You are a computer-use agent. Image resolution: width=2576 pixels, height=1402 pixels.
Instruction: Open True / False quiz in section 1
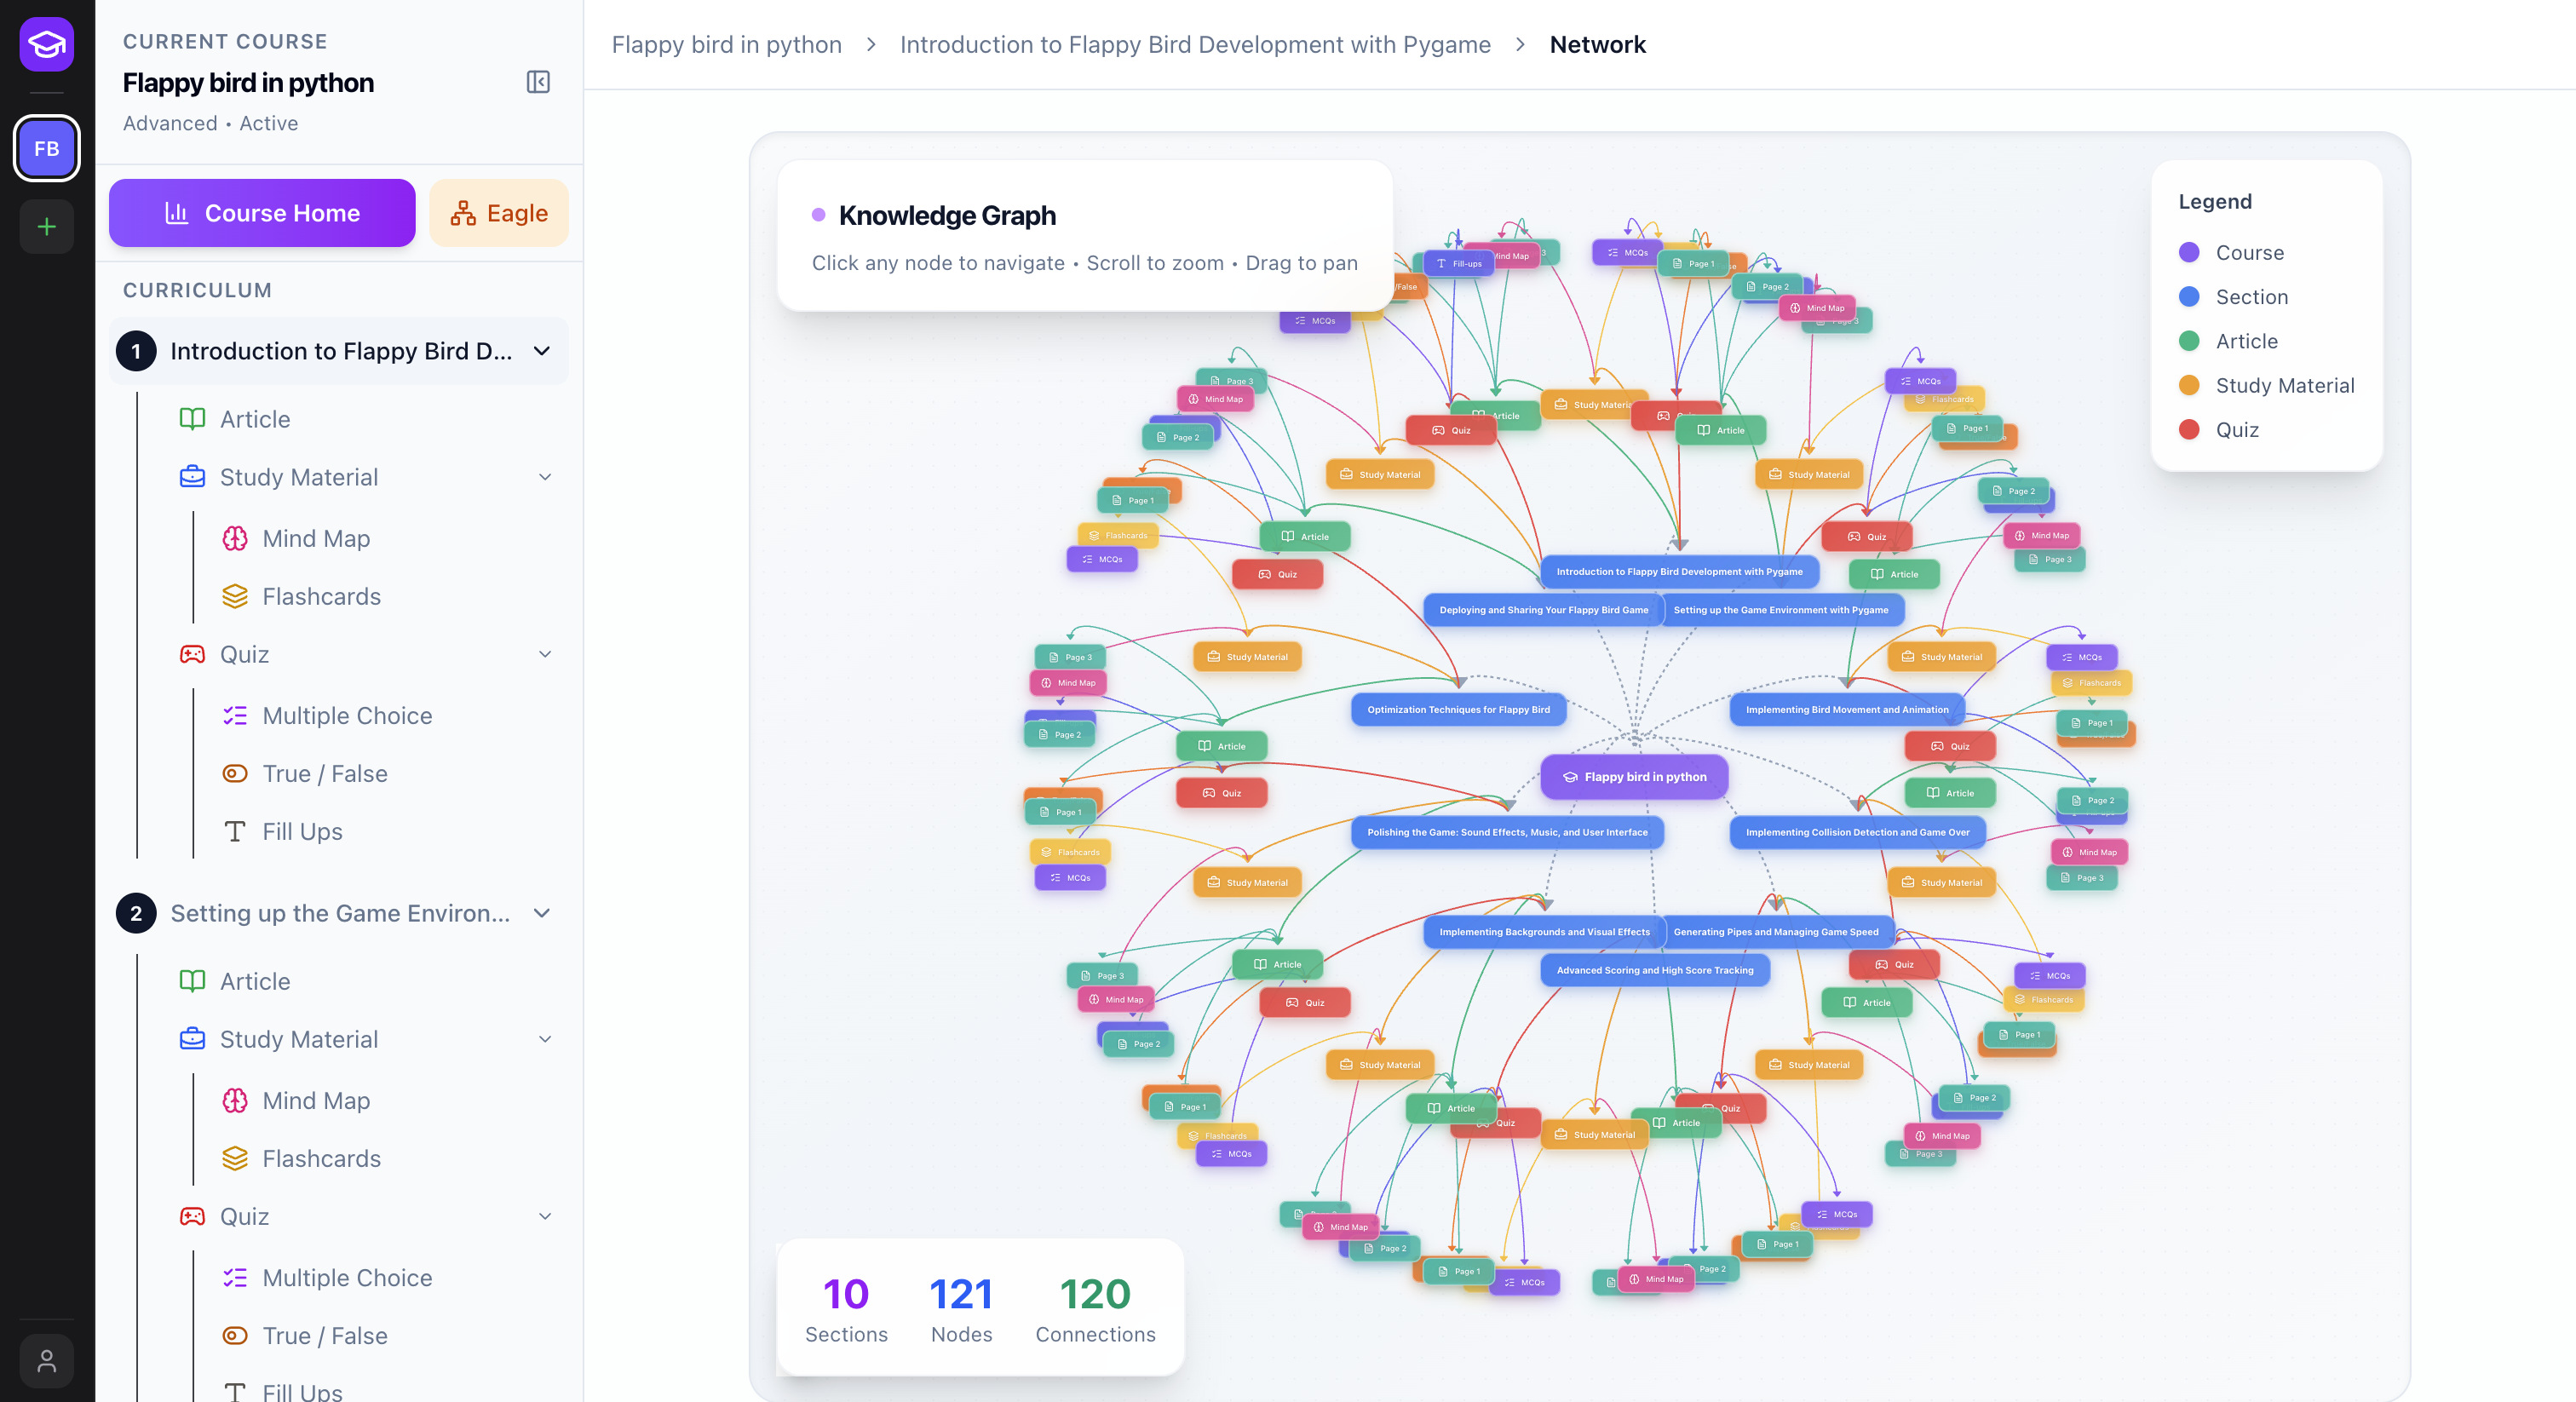pyautogui.click(x=324, y=774)
